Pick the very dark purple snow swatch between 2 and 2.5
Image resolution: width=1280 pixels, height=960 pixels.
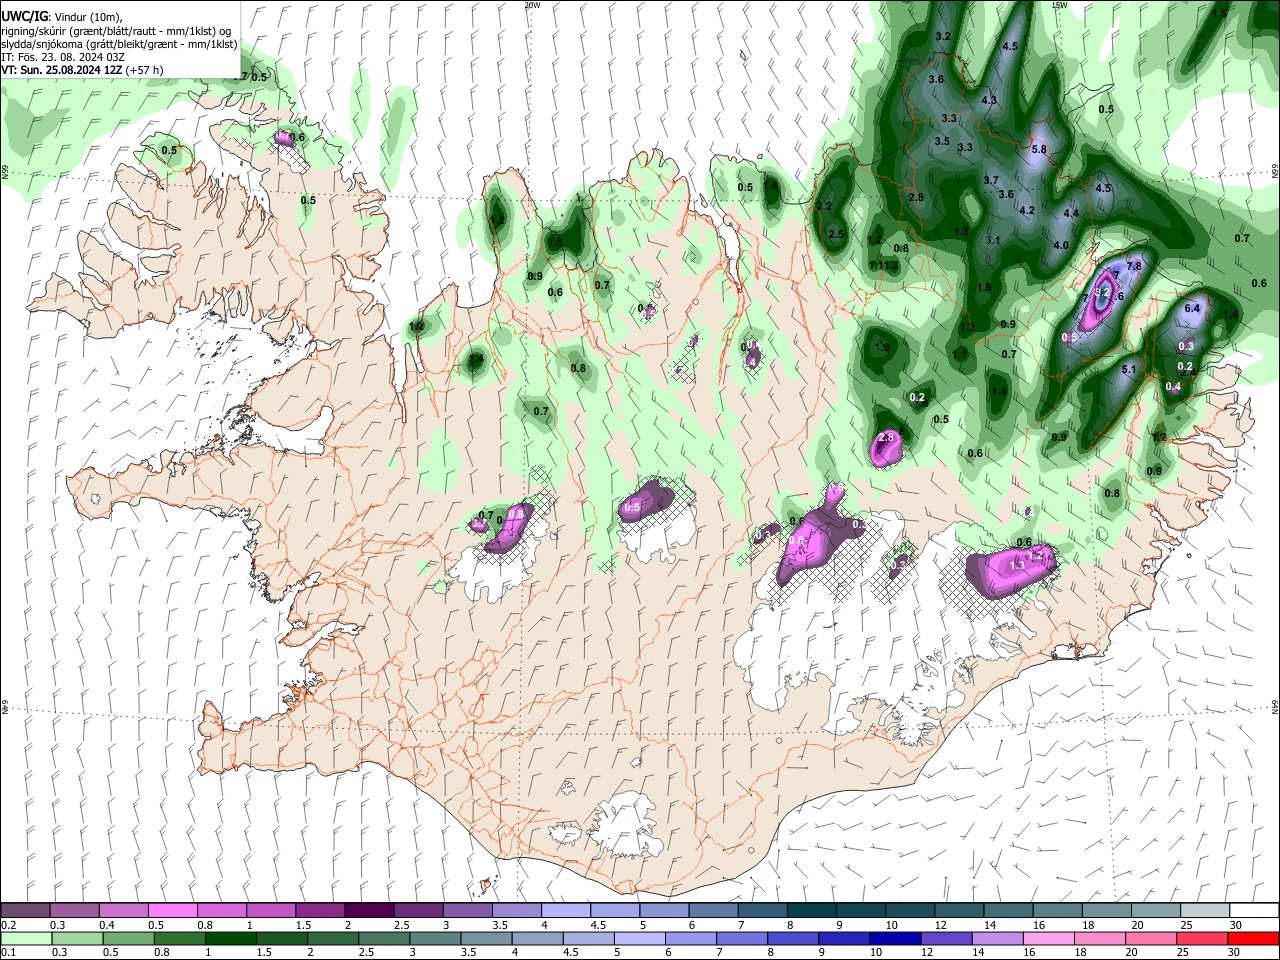coord(369,911)
